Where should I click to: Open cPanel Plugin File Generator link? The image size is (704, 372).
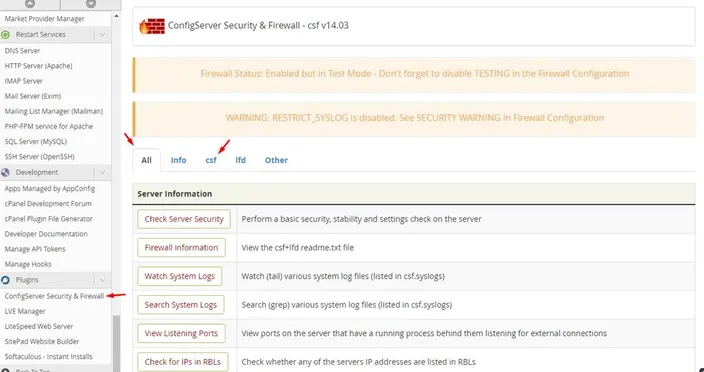(48, 219)
